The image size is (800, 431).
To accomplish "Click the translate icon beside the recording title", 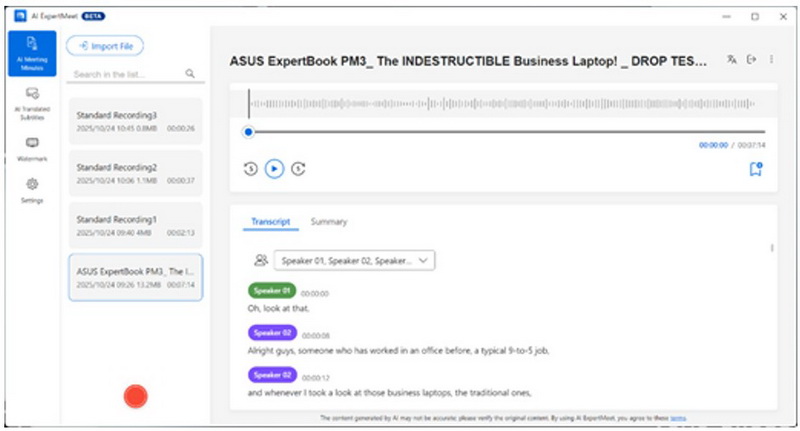I will click(731, 59).
